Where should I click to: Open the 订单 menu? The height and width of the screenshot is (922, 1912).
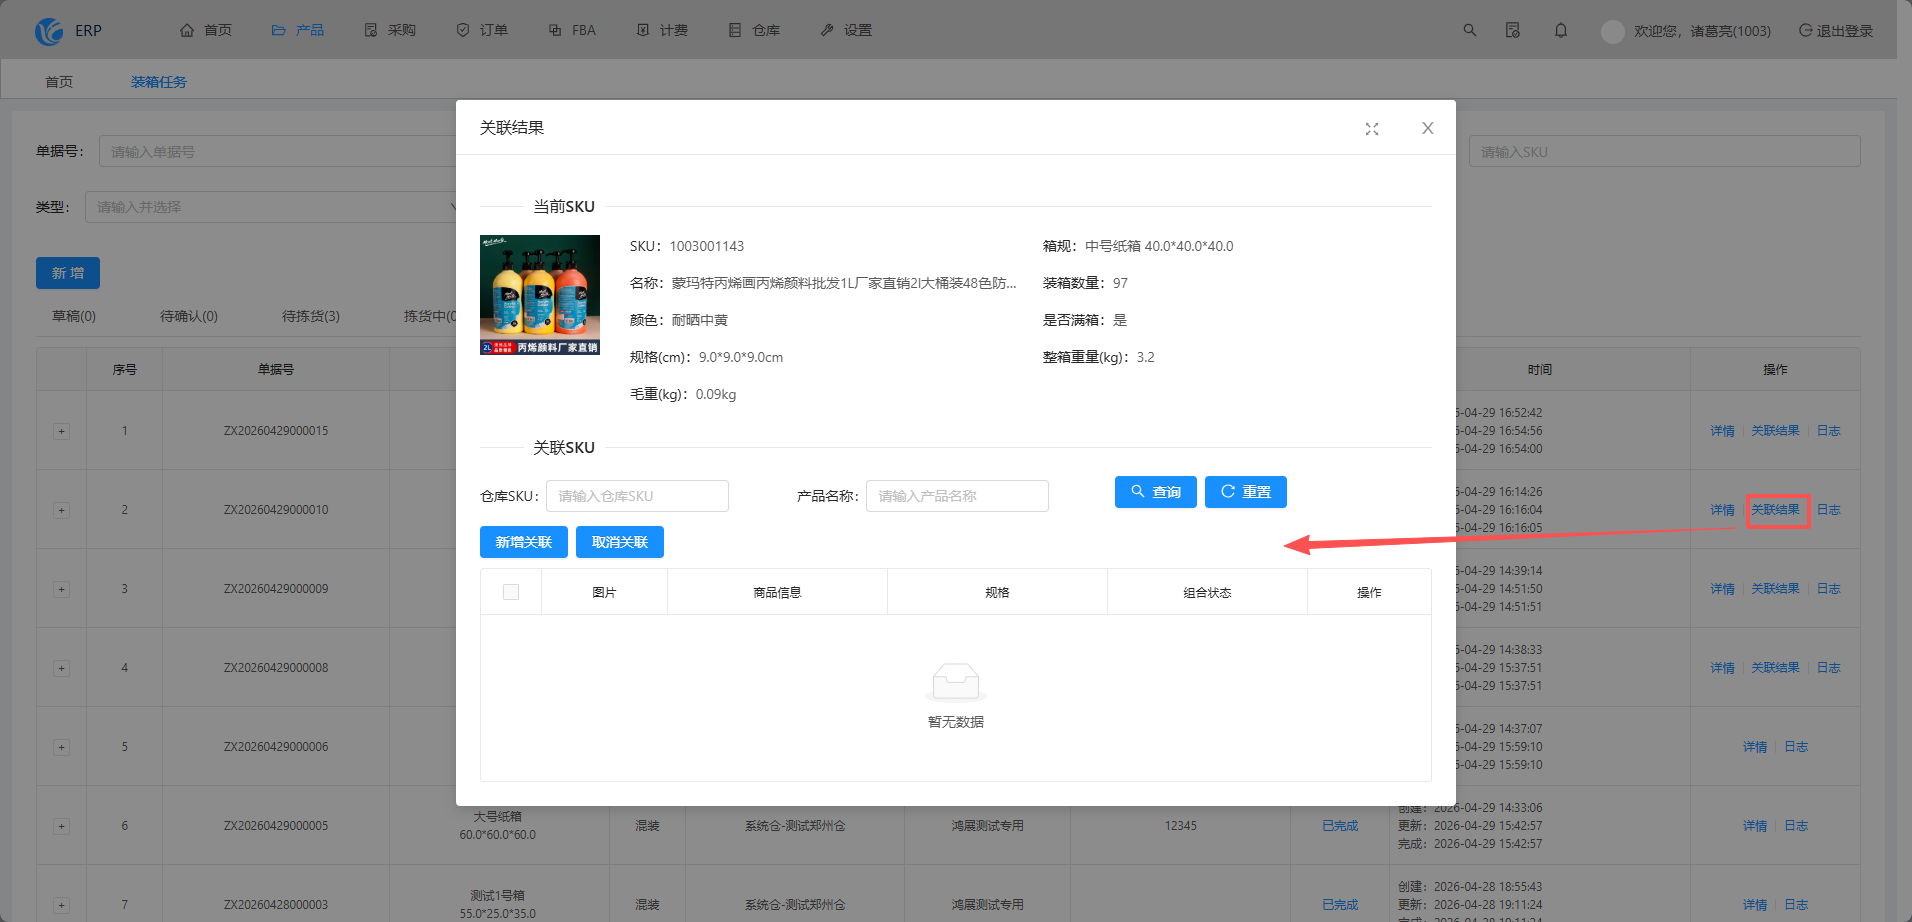(x=482, y=30)
